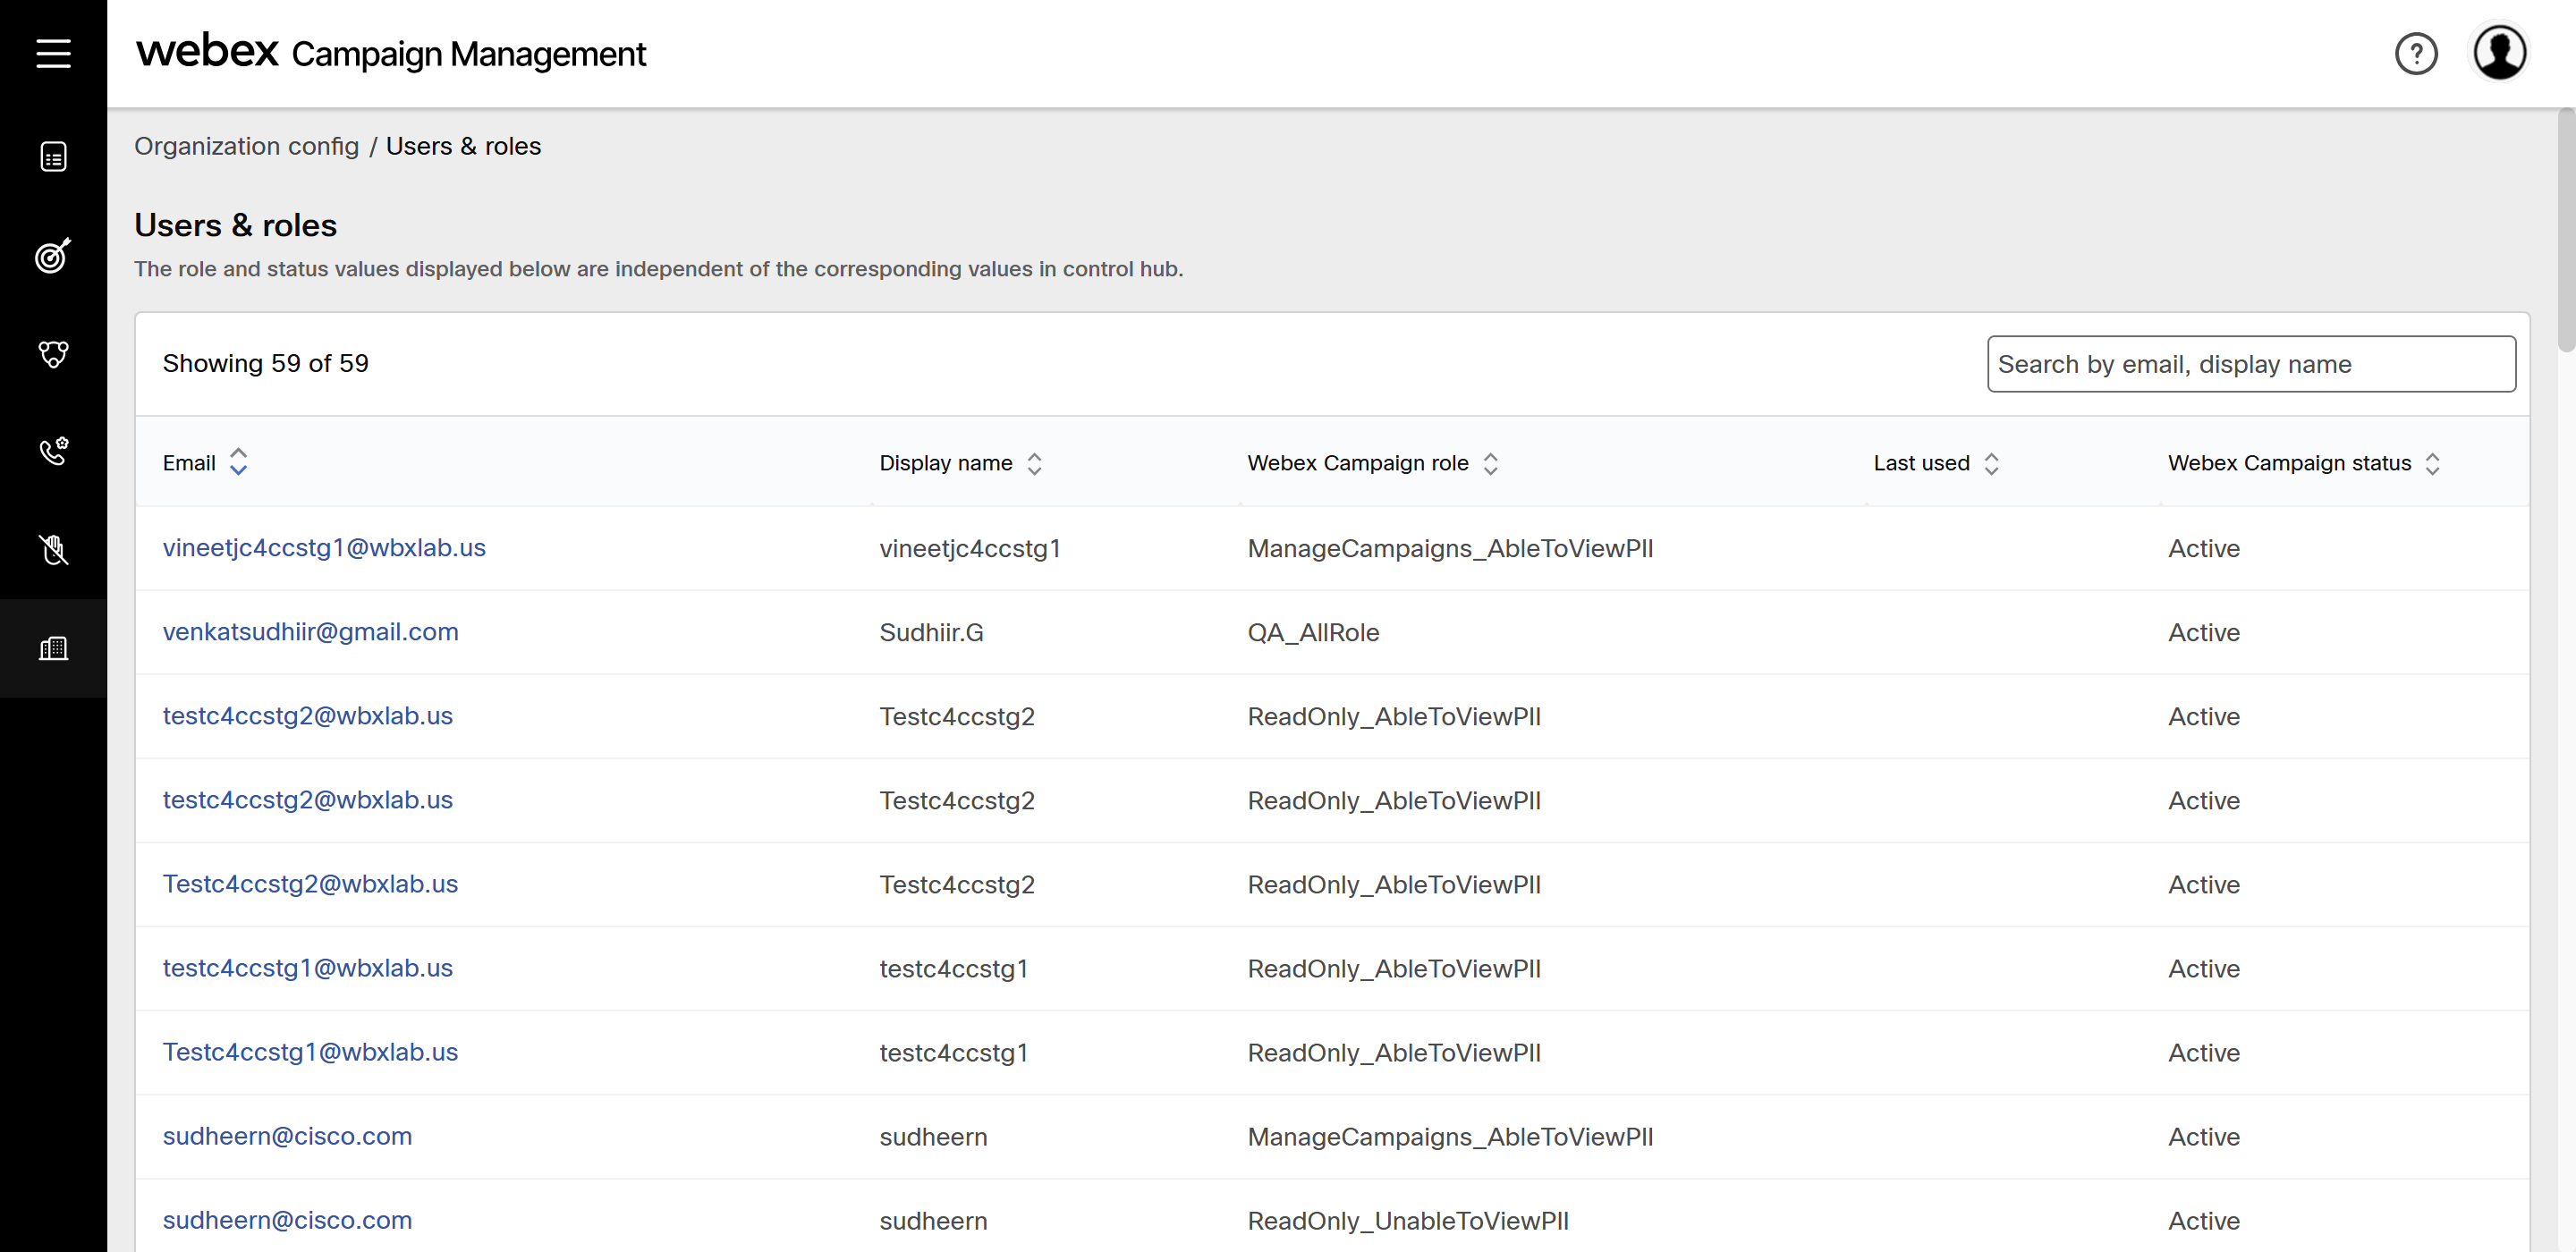Sort the table by Email column
Image resolution: width=2576 pixels, height=1252 pixels.
pos(238,462)
